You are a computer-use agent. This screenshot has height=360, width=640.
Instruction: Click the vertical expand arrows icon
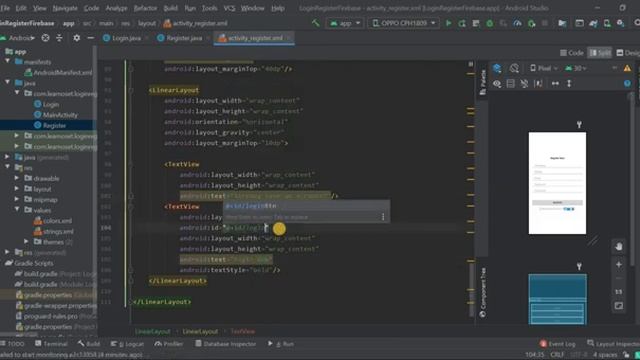click(569, 84)
